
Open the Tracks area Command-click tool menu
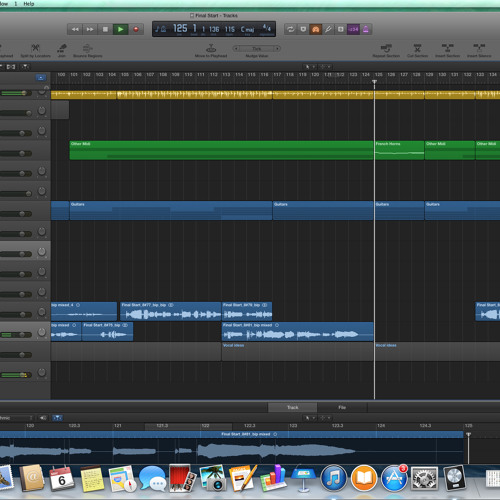pos(325,67)
